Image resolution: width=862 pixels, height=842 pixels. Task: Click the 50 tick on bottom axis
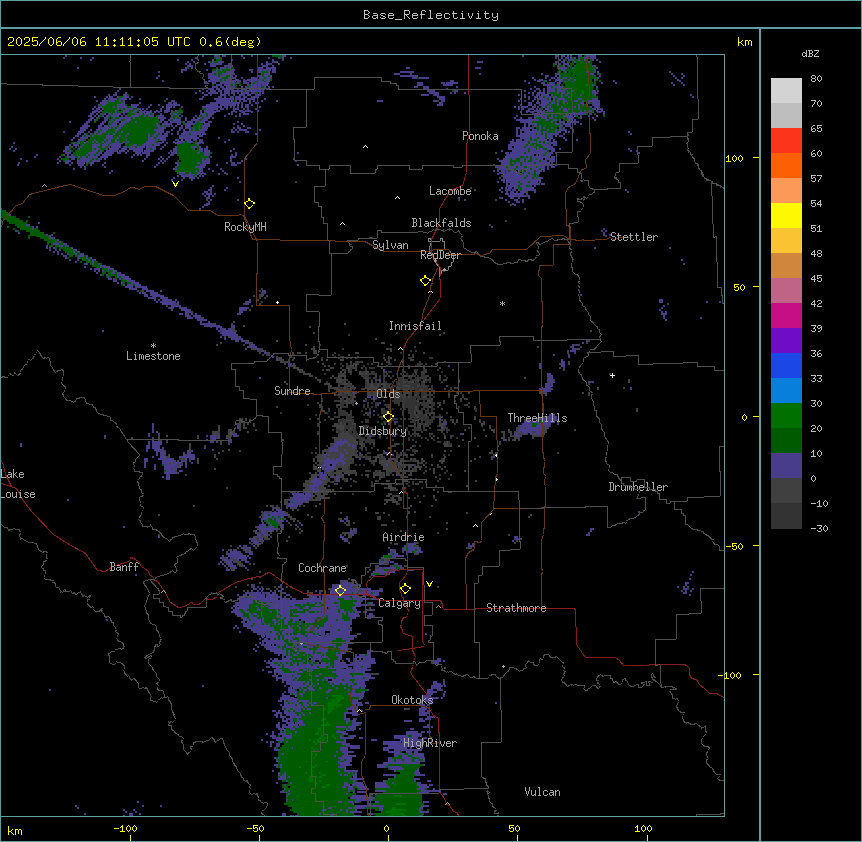[x=514, y=828]
